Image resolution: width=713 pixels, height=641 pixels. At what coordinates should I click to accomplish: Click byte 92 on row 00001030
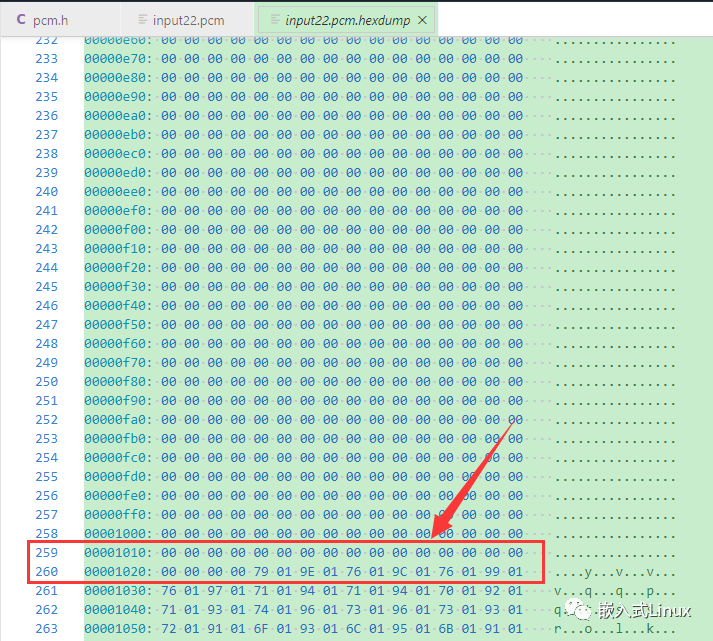tap(492, 591)
